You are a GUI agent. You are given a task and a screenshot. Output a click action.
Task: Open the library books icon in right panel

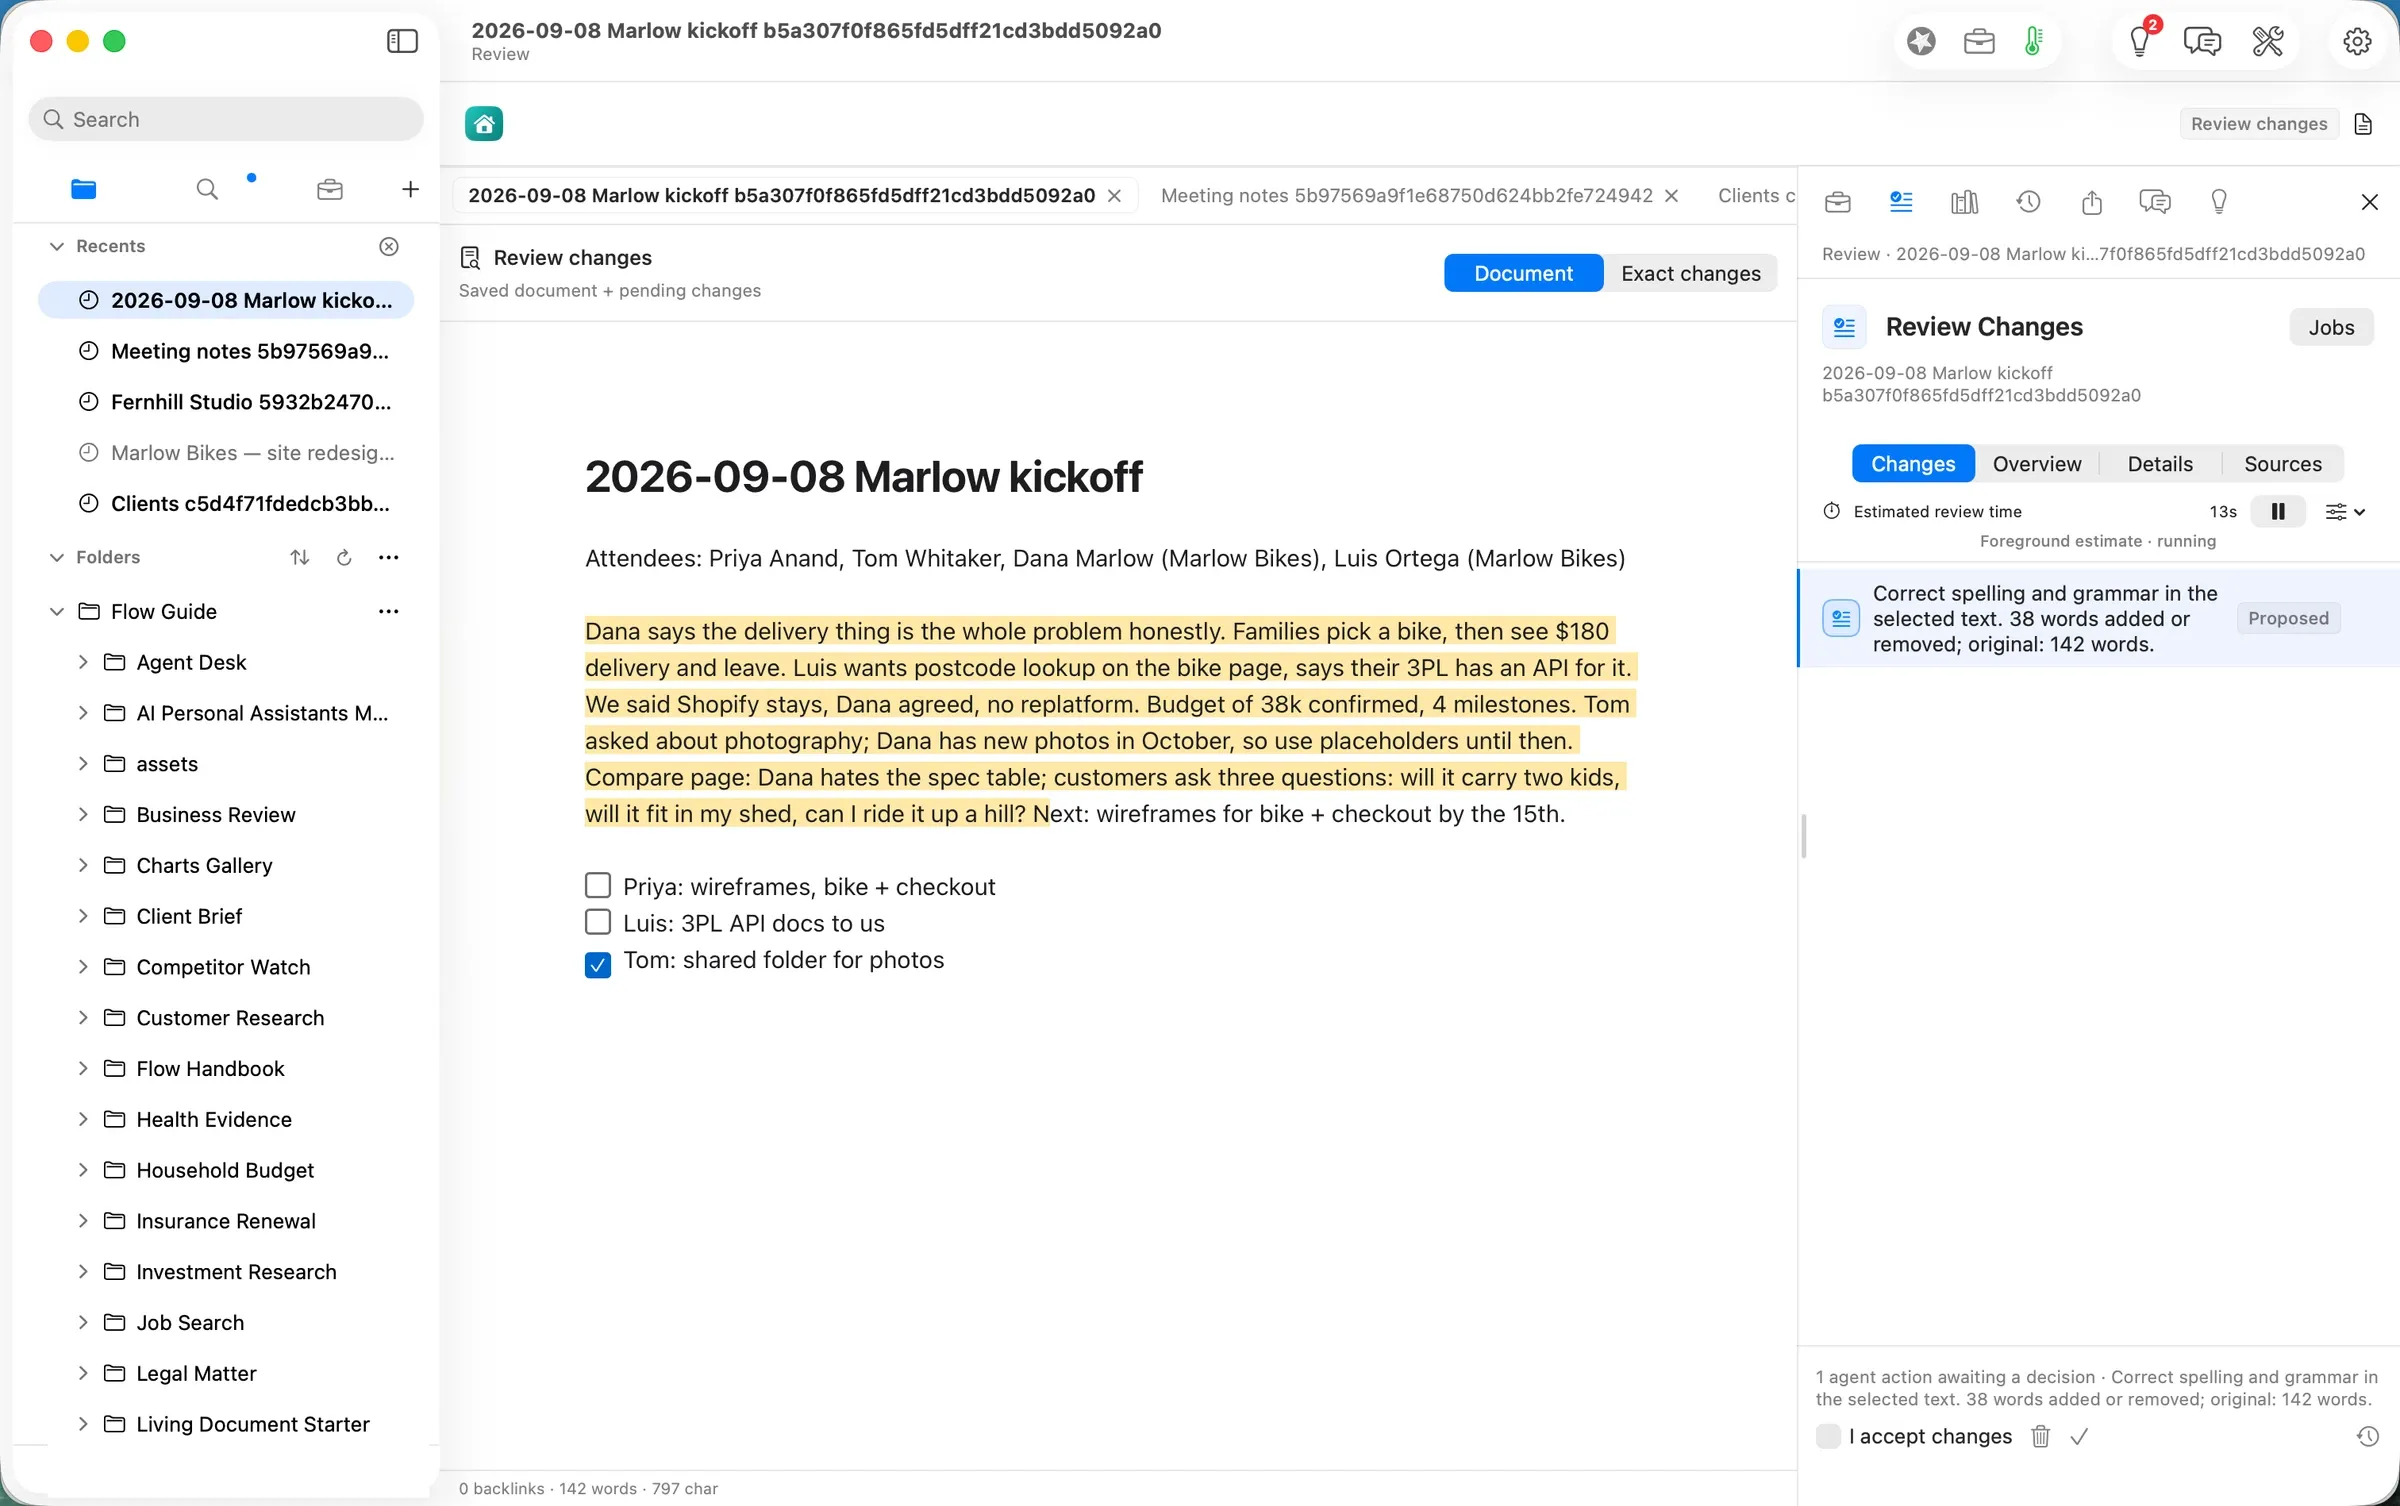(x=1964, y=202)
